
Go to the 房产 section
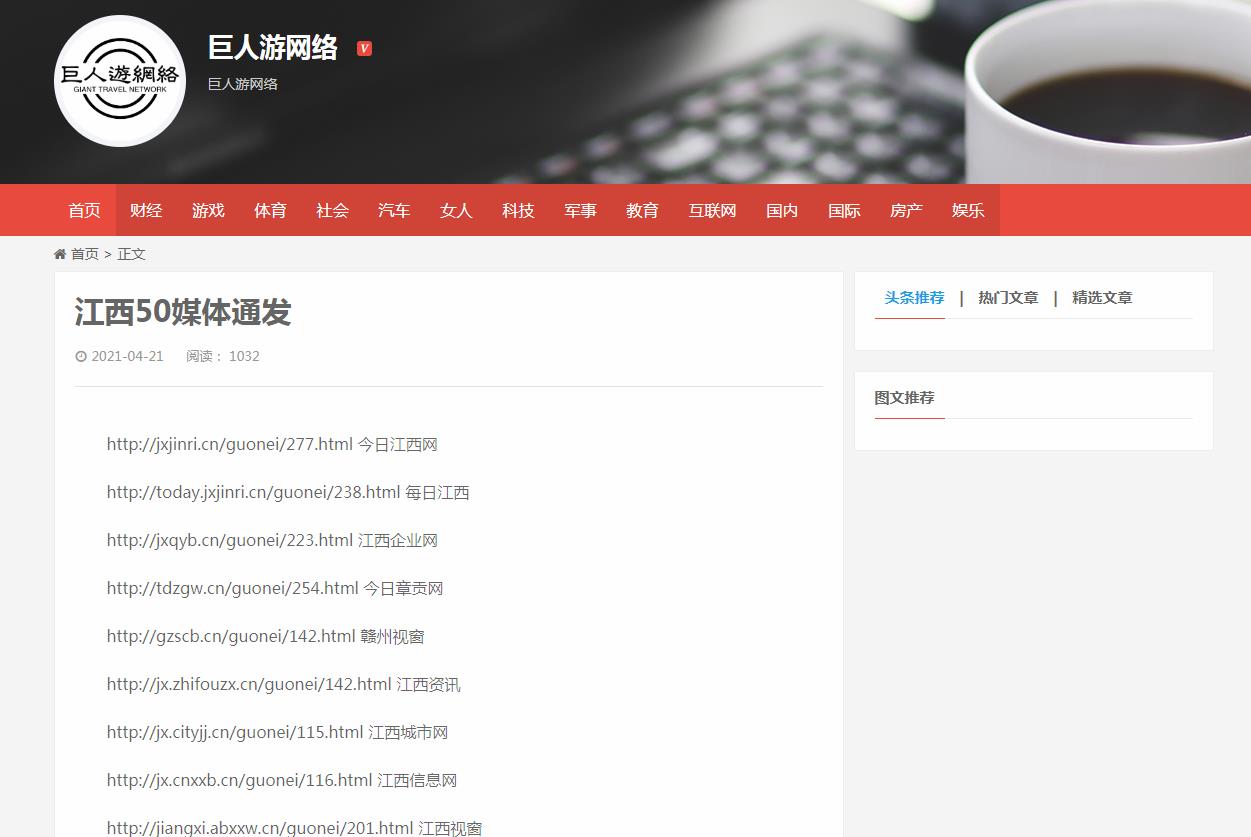click(x=906, y=210)
